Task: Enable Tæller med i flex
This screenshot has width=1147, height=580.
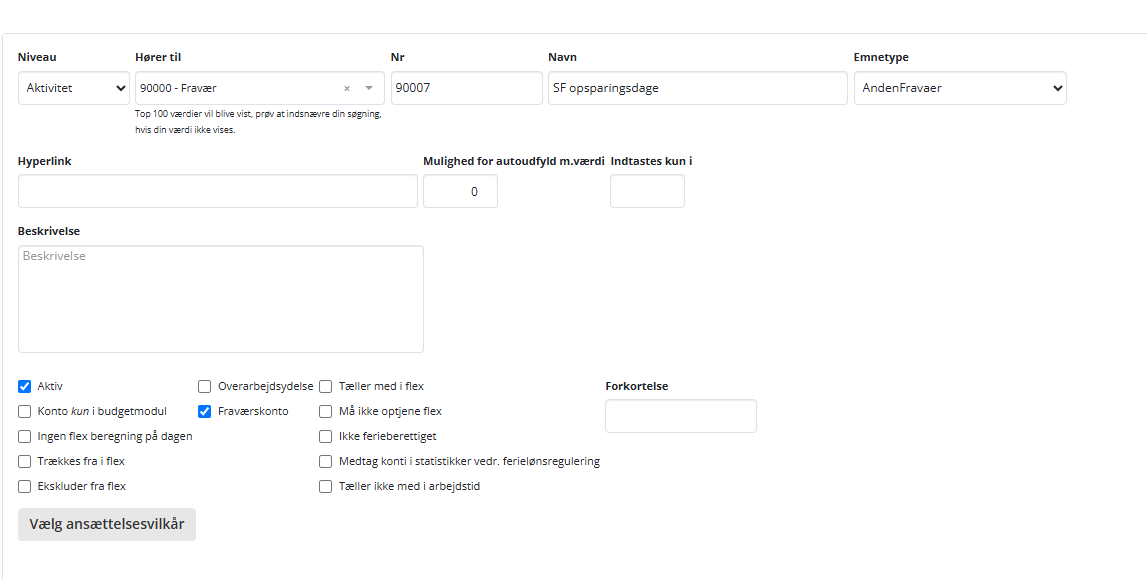Action: [x=325, y=386]
